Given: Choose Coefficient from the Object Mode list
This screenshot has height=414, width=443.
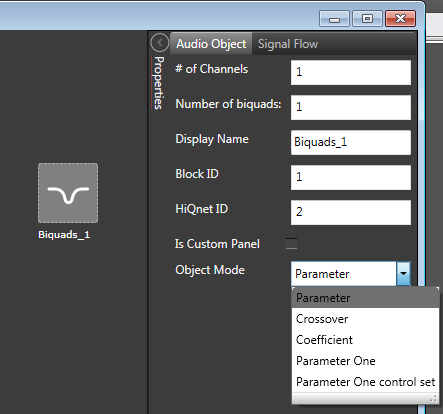Looking at the screenshot, I should point(365,340).
